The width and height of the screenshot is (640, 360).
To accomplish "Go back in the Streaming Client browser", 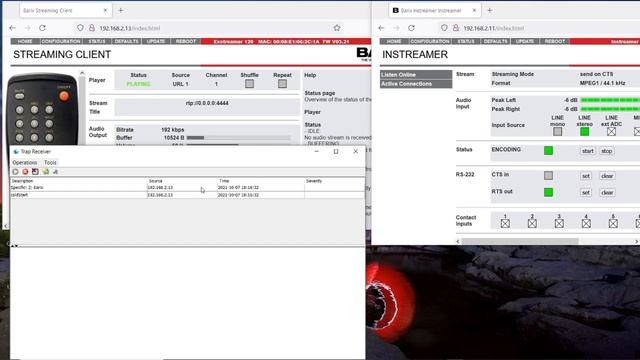I will tap(13, 28).
